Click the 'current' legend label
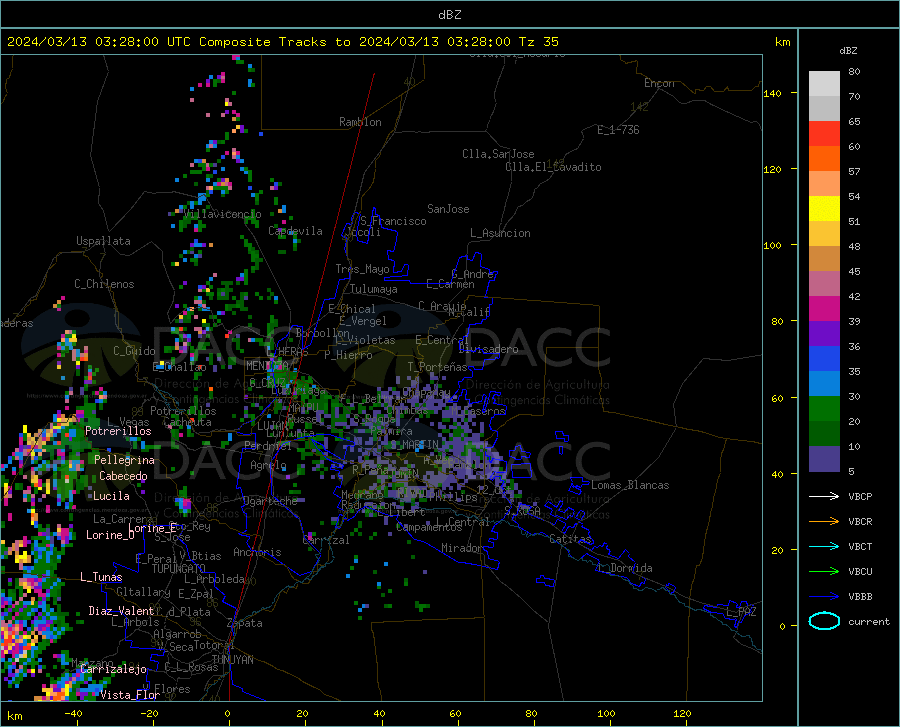Screen dimensions: 900x727 click(869, 621)
